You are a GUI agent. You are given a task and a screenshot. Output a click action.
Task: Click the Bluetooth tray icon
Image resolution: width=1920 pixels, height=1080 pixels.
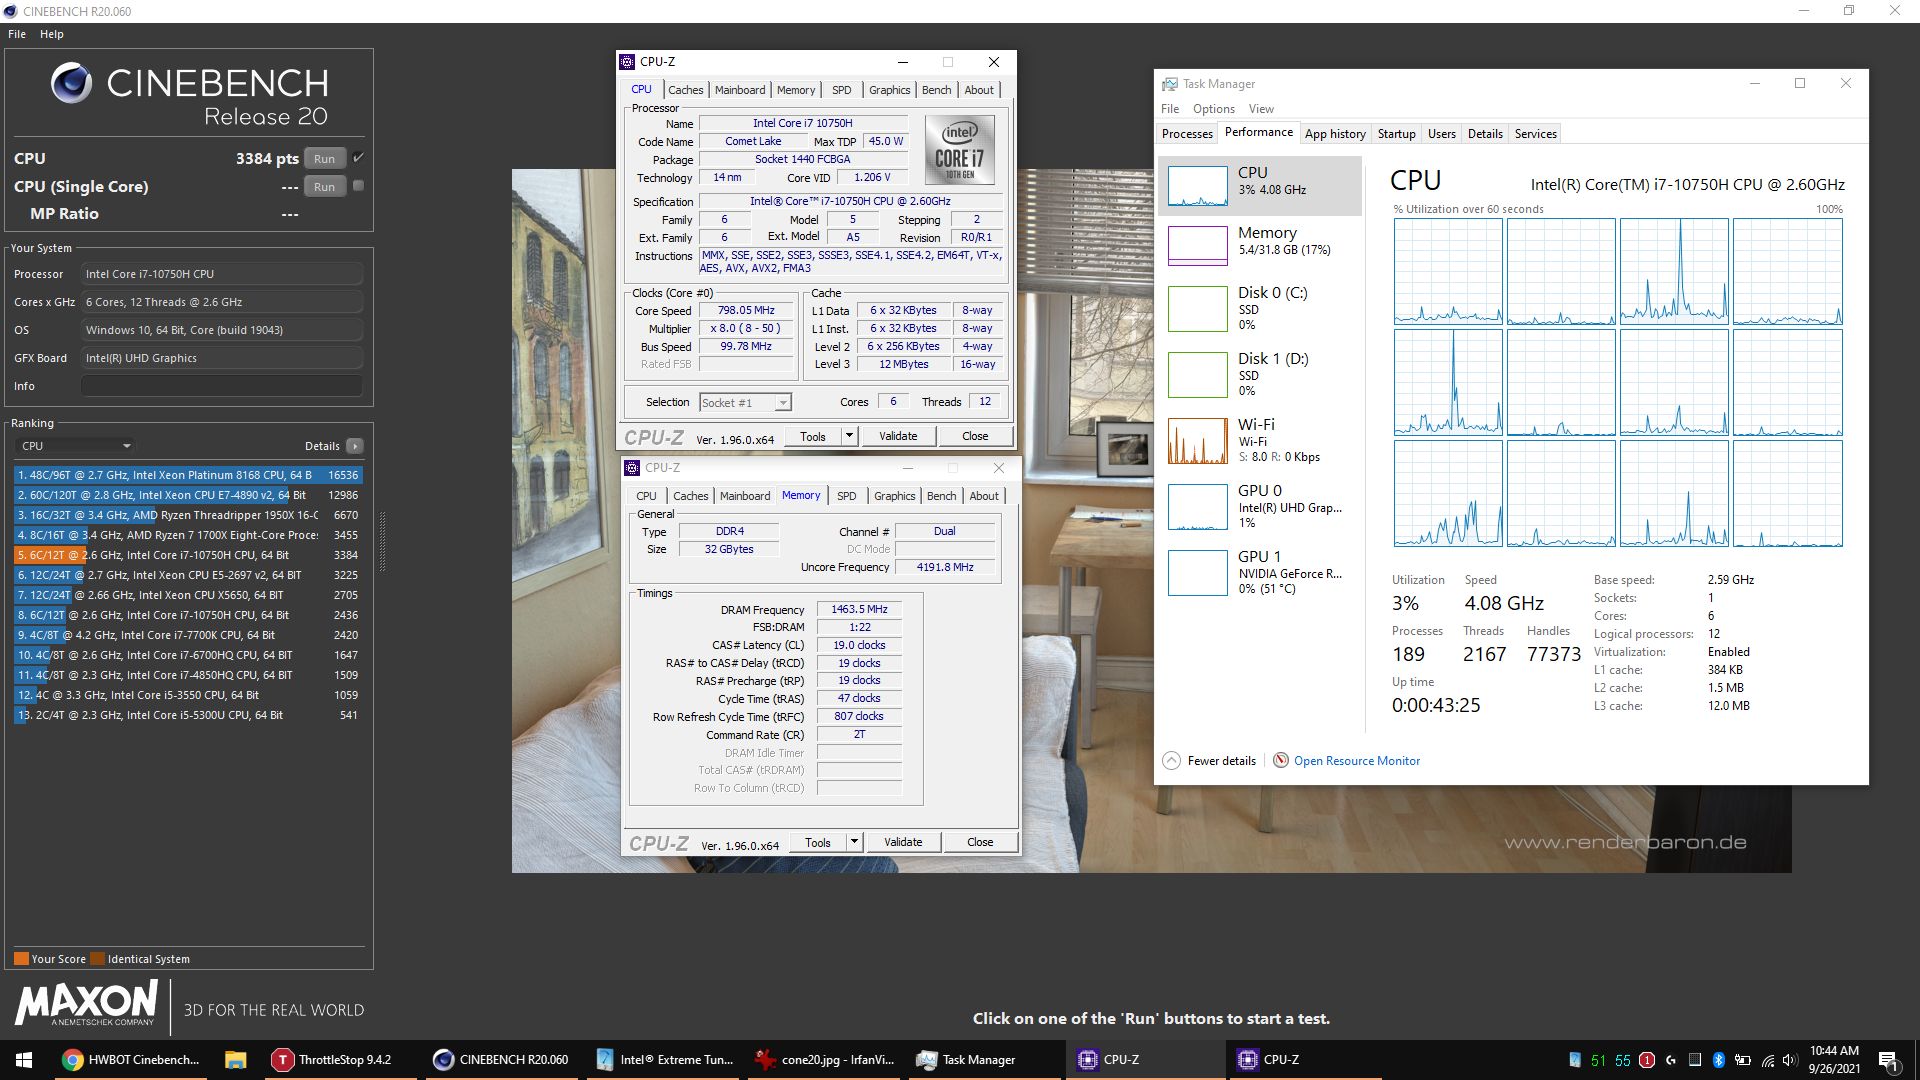click(1719, 1060)
